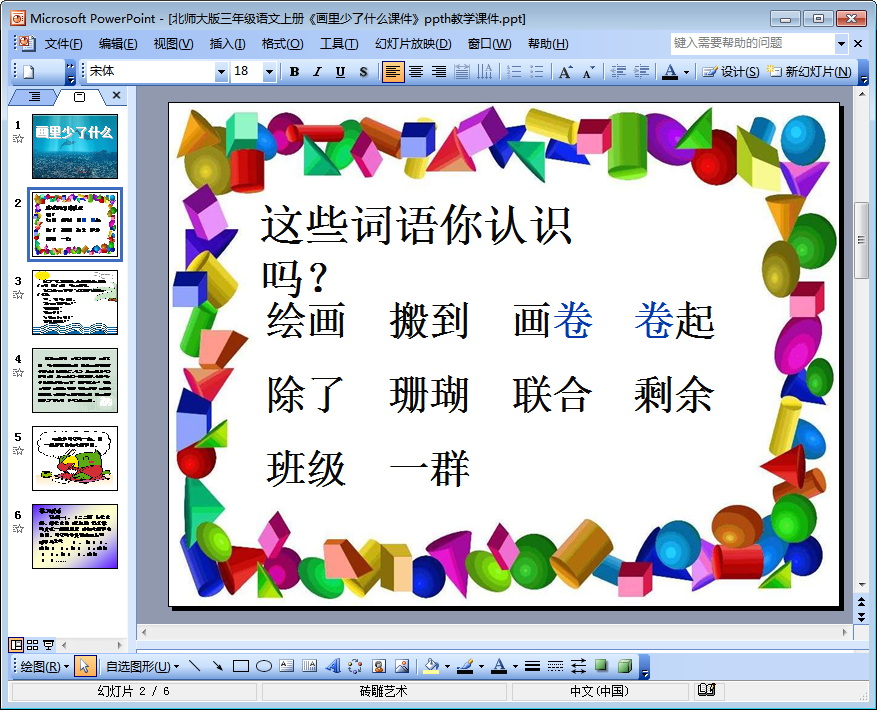Screen dimensions: 877x710
Task: Select slide 5 thumbnail with frog
Action: [75, 458]
